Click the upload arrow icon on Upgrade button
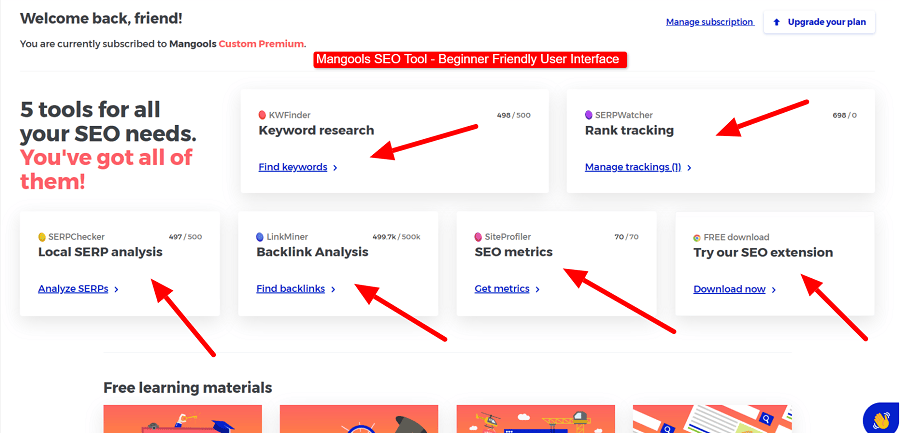The height and width of the screenshot is (433, 900). tap(777, 22)
